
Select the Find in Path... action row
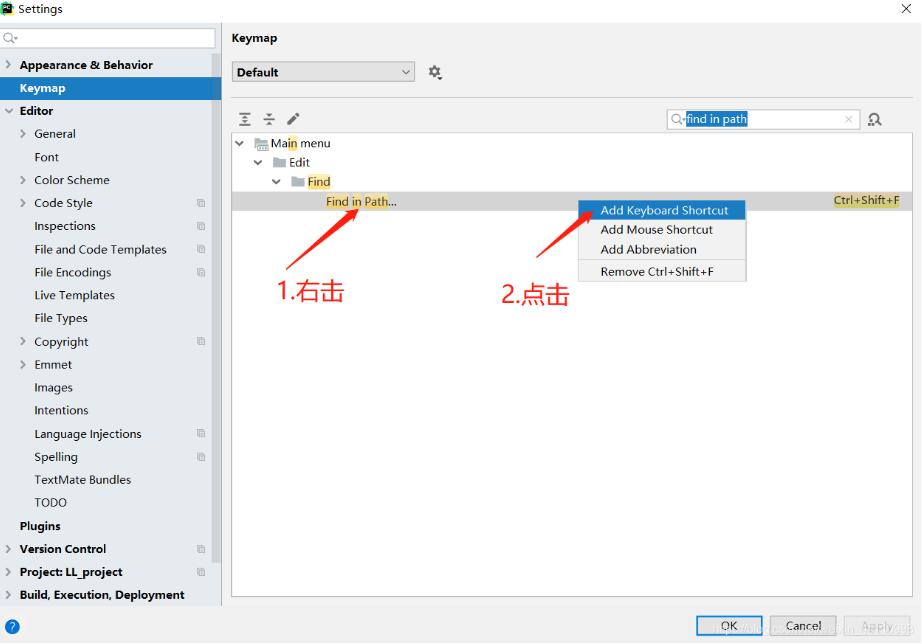[x=572, y=202]
